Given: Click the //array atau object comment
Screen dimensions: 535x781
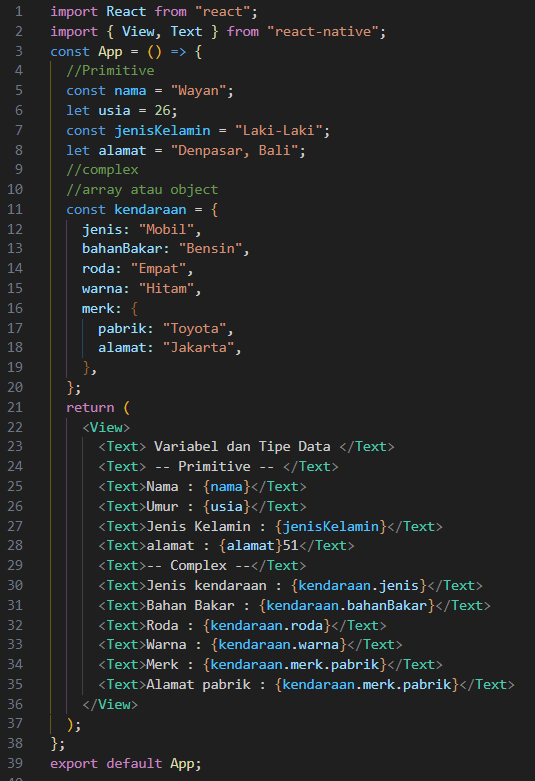Looking at the screenshot, I should [x=142, y=190].
